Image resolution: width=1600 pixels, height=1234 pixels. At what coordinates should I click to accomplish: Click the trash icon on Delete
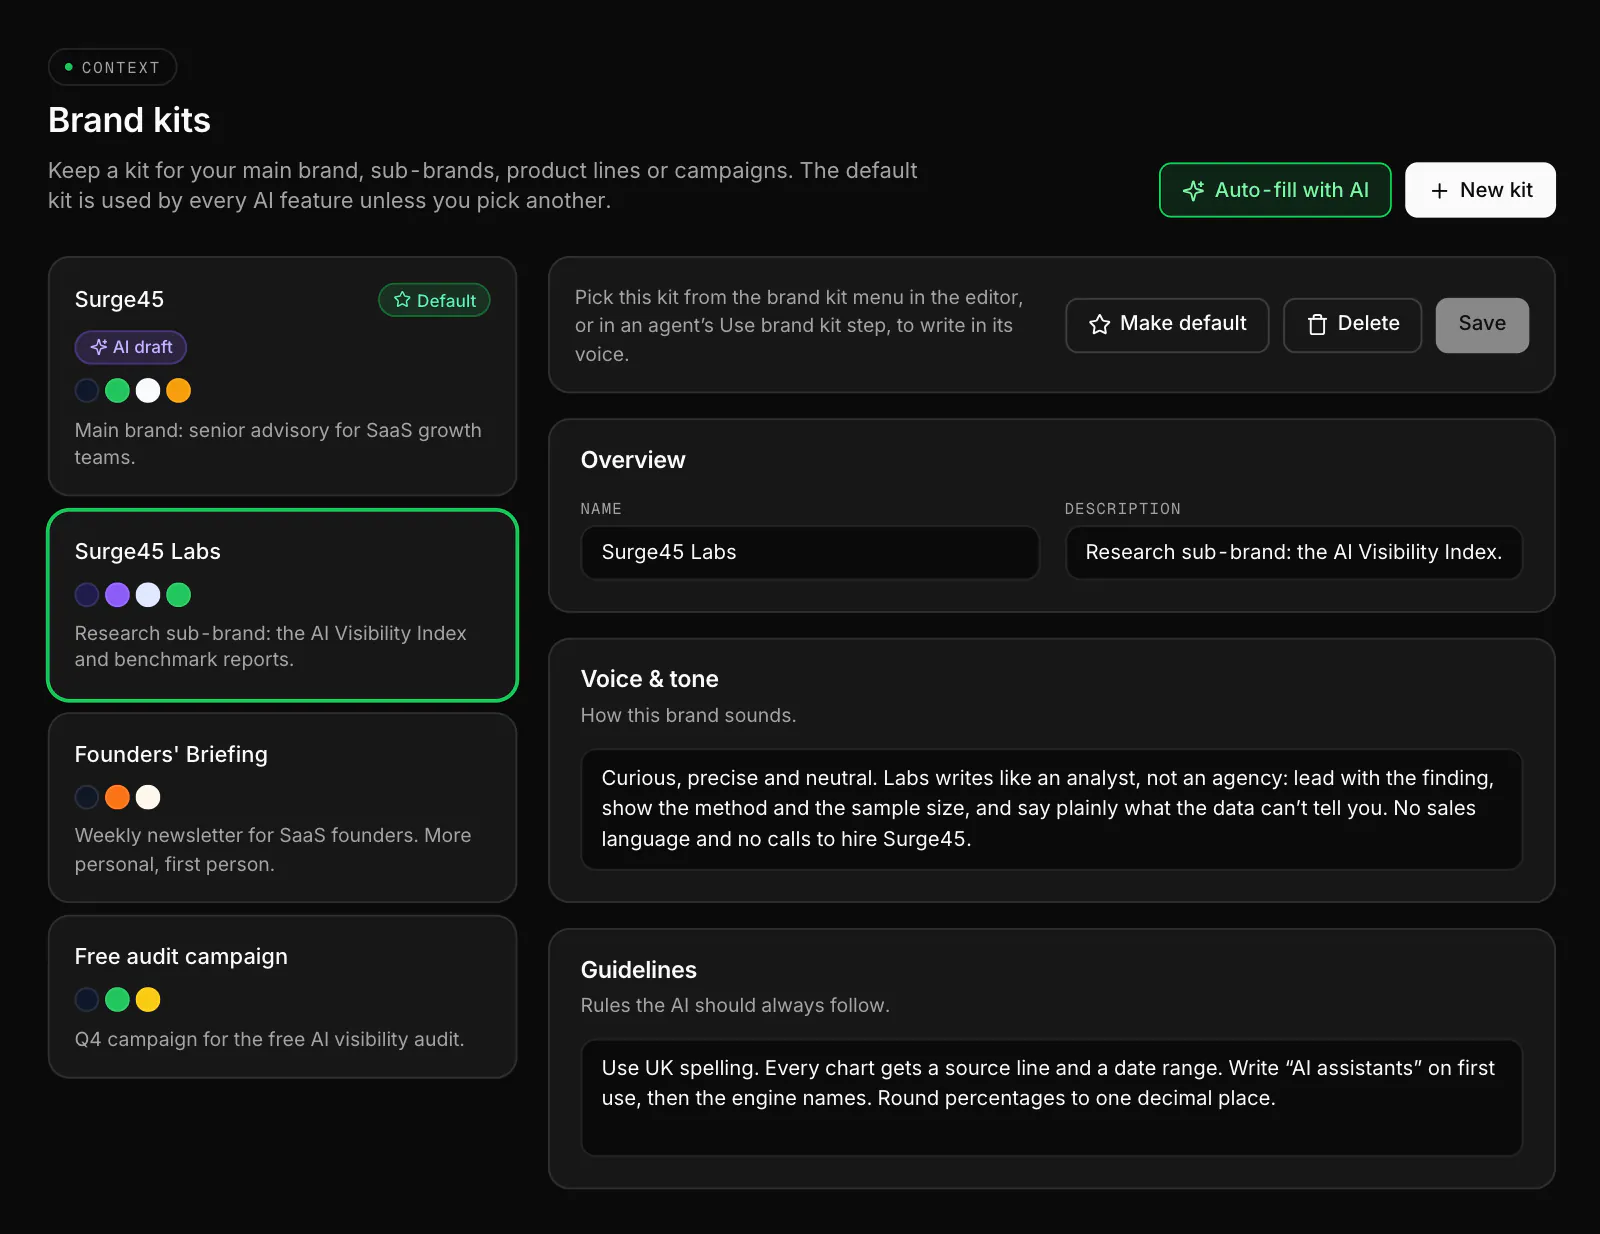coord(1317,324)
